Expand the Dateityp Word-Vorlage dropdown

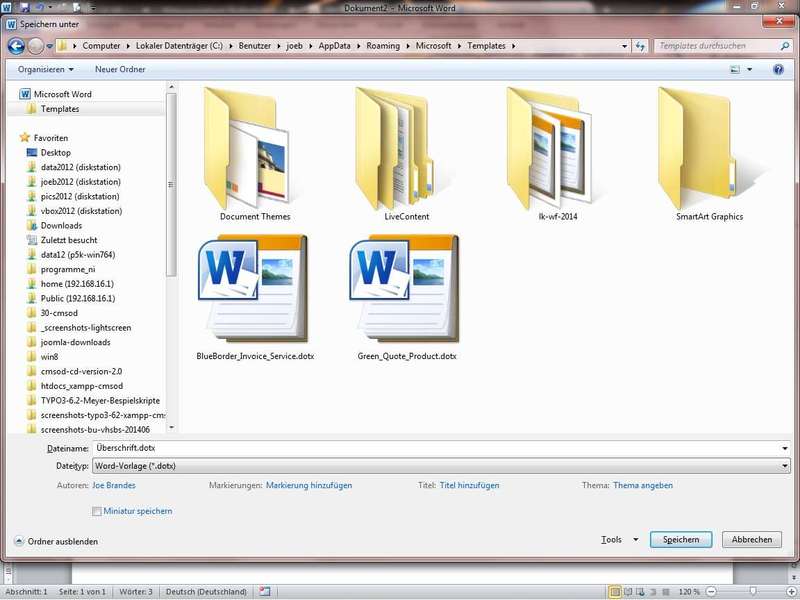coord(440,466)
